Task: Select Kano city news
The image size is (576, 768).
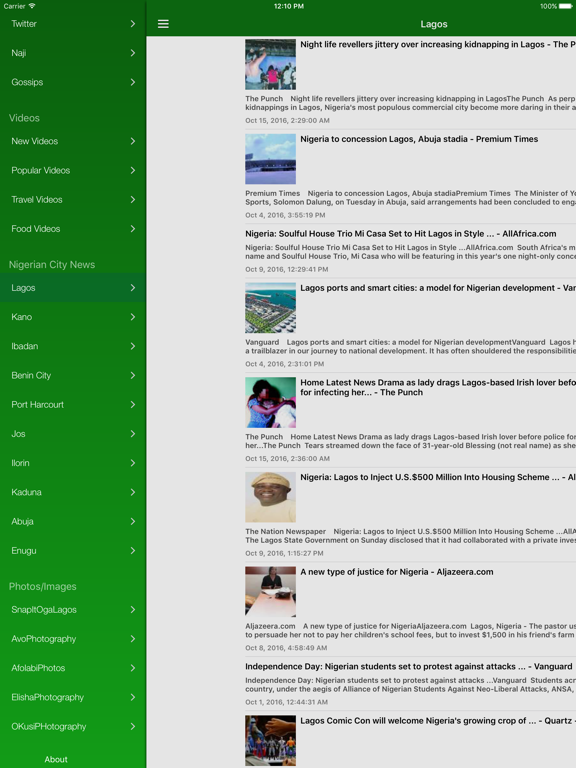Action: point(73,317)
